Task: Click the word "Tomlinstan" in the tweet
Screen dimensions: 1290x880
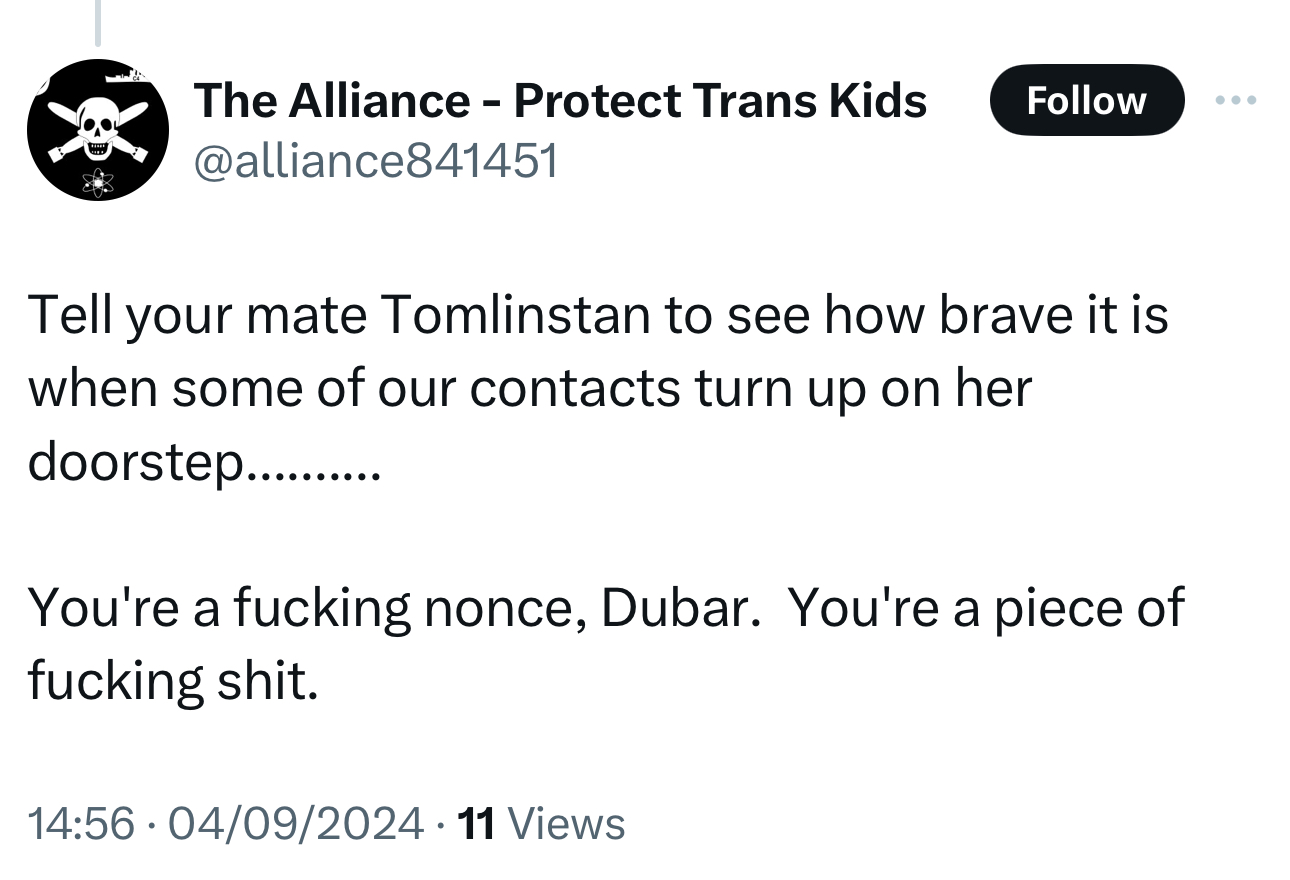Action: coord(514,315)
